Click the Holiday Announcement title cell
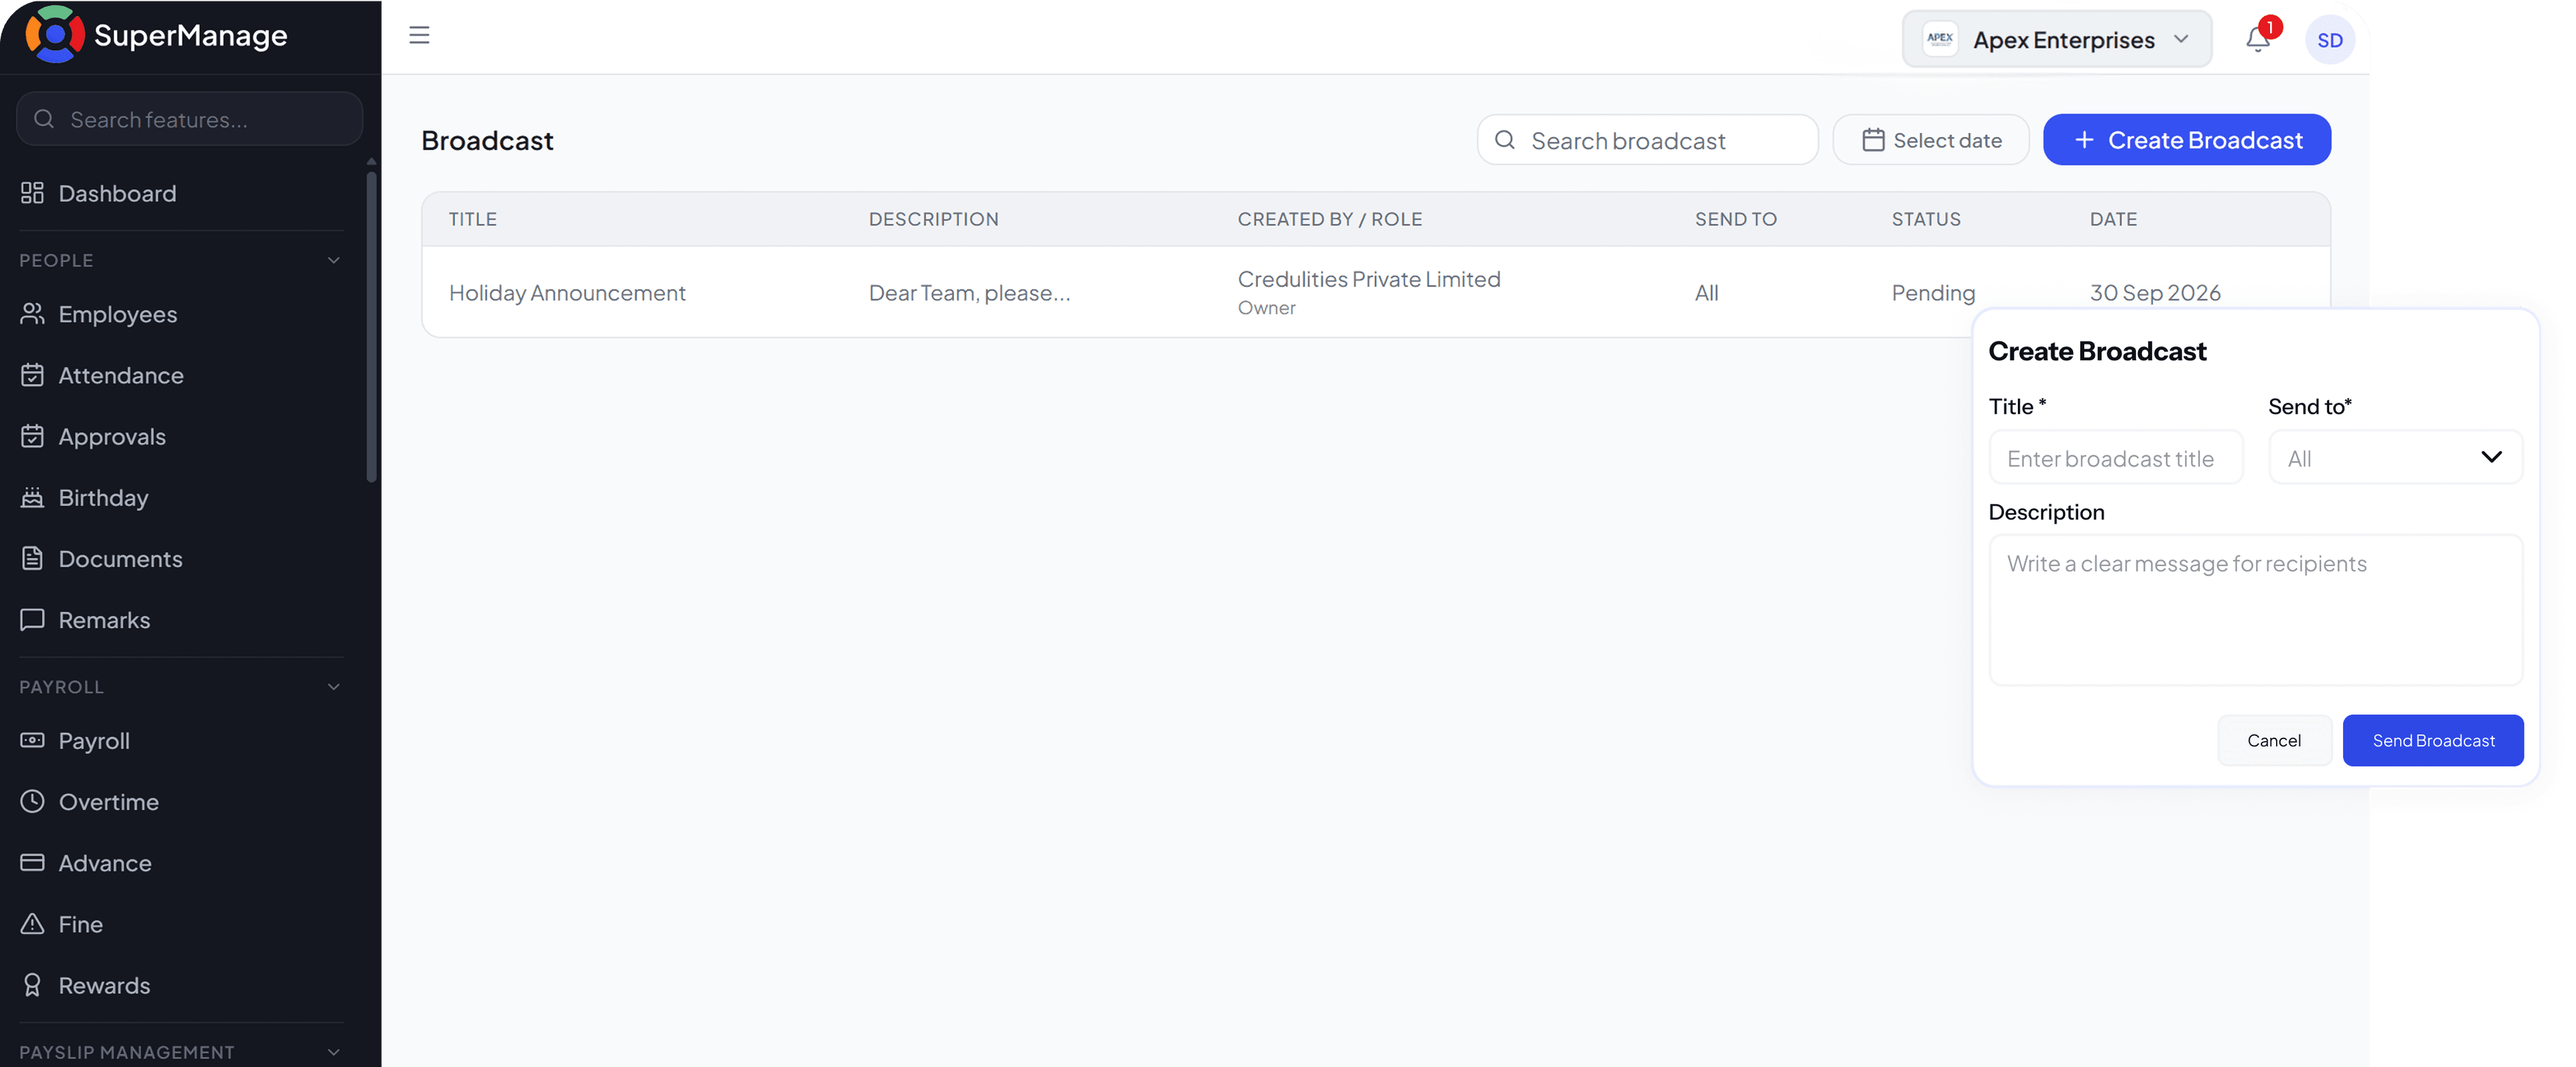Screen dimensions: 2576x1067 567,292
